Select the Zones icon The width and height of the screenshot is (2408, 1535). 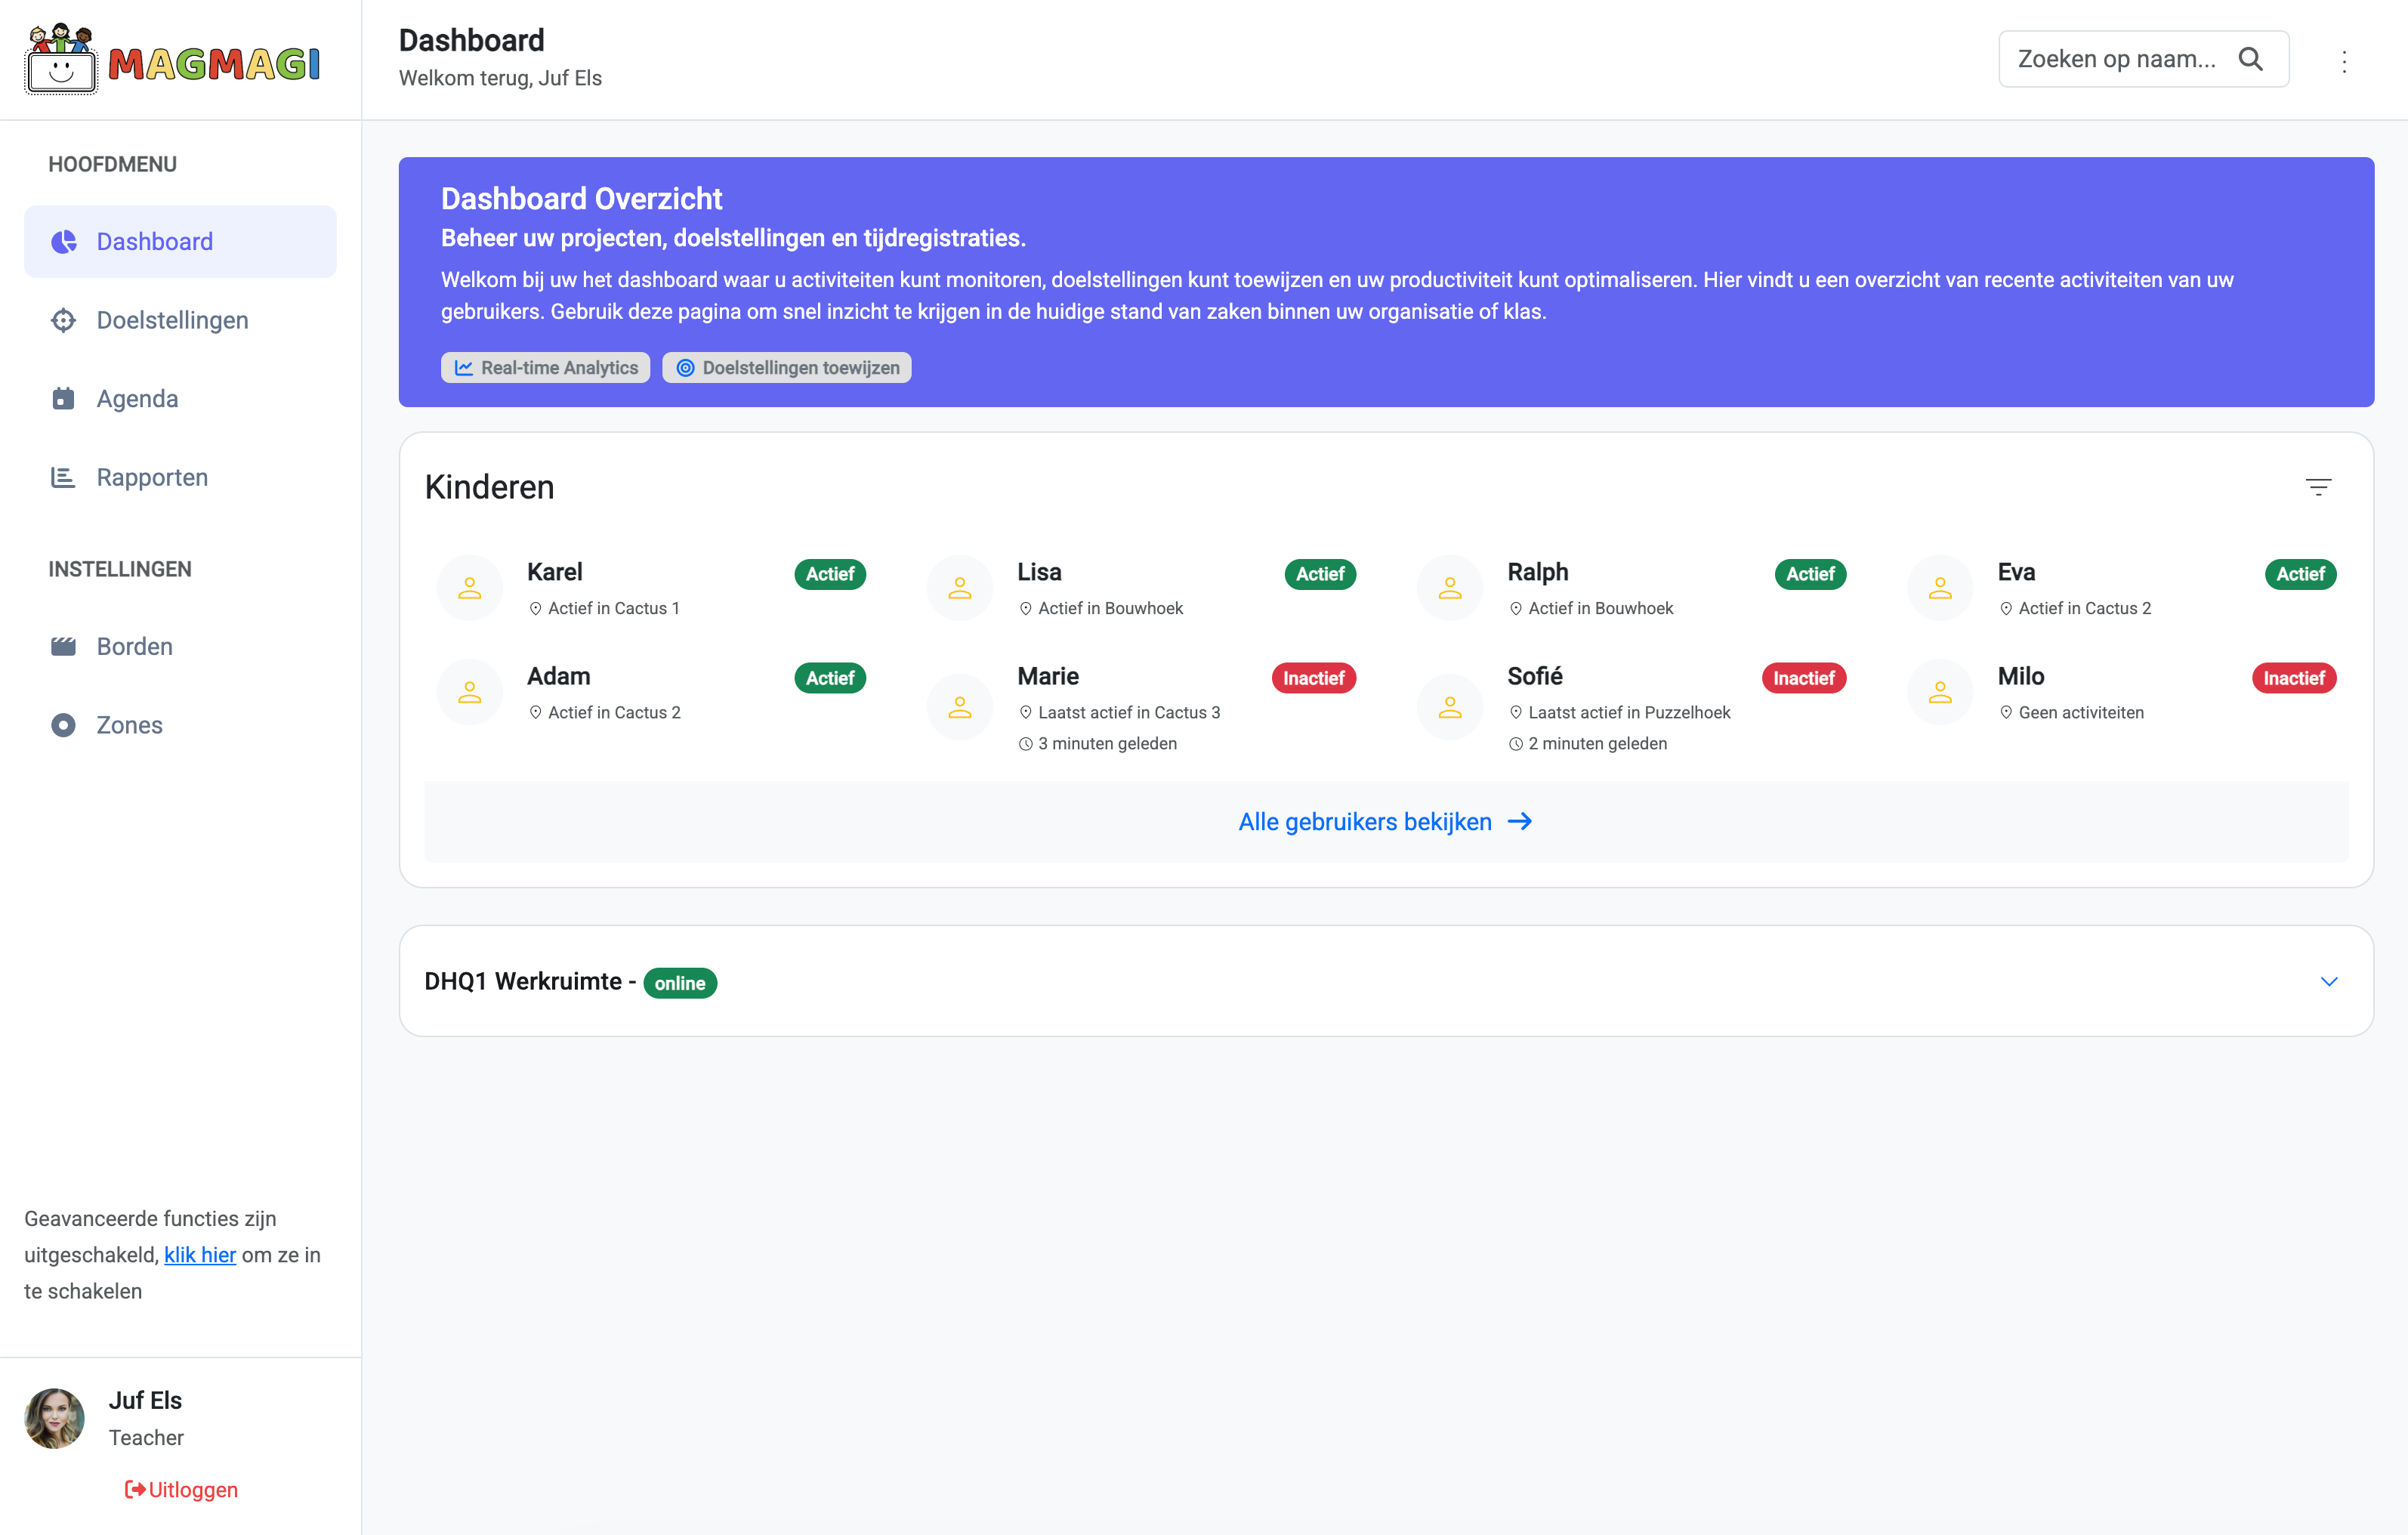click(x=63, y=724)
